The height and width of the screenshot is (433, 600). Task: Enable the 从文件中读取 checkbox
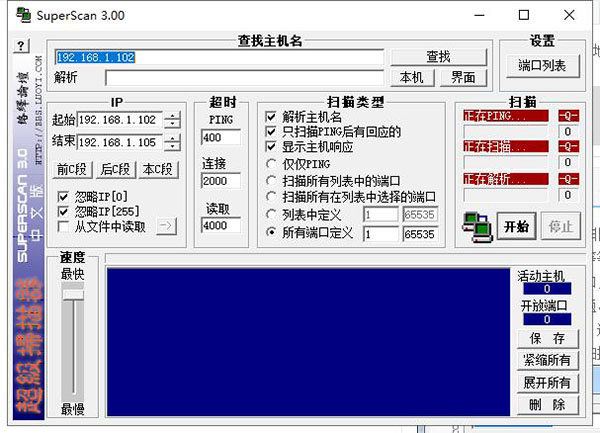click(64, 226)
